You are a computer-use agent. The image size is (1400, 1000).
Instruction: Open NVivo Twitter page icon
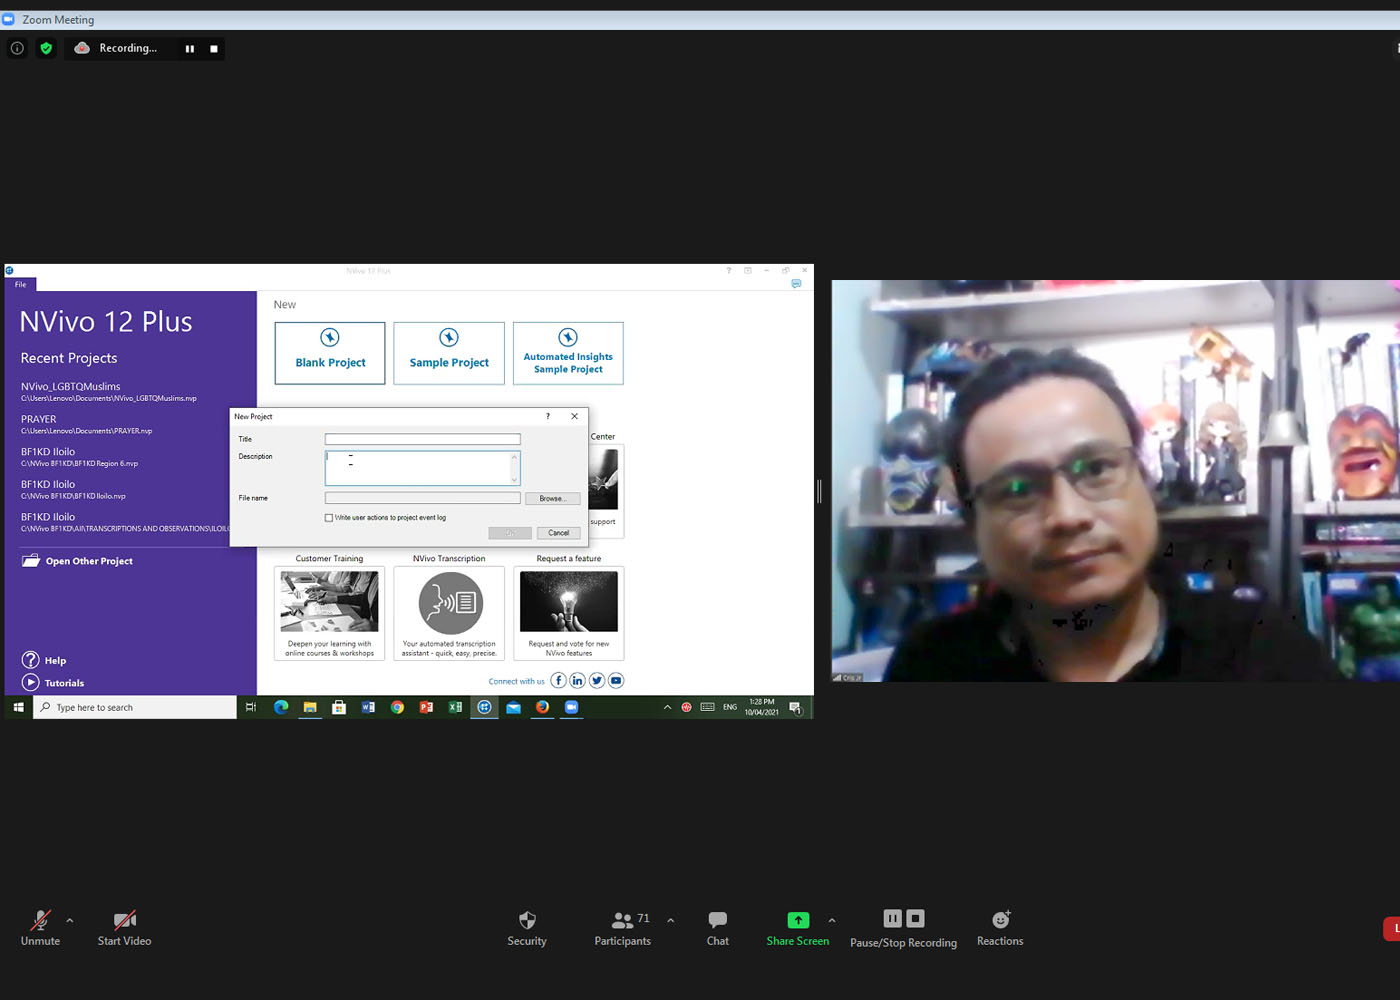pyautogui.click(x=597, y=681)
